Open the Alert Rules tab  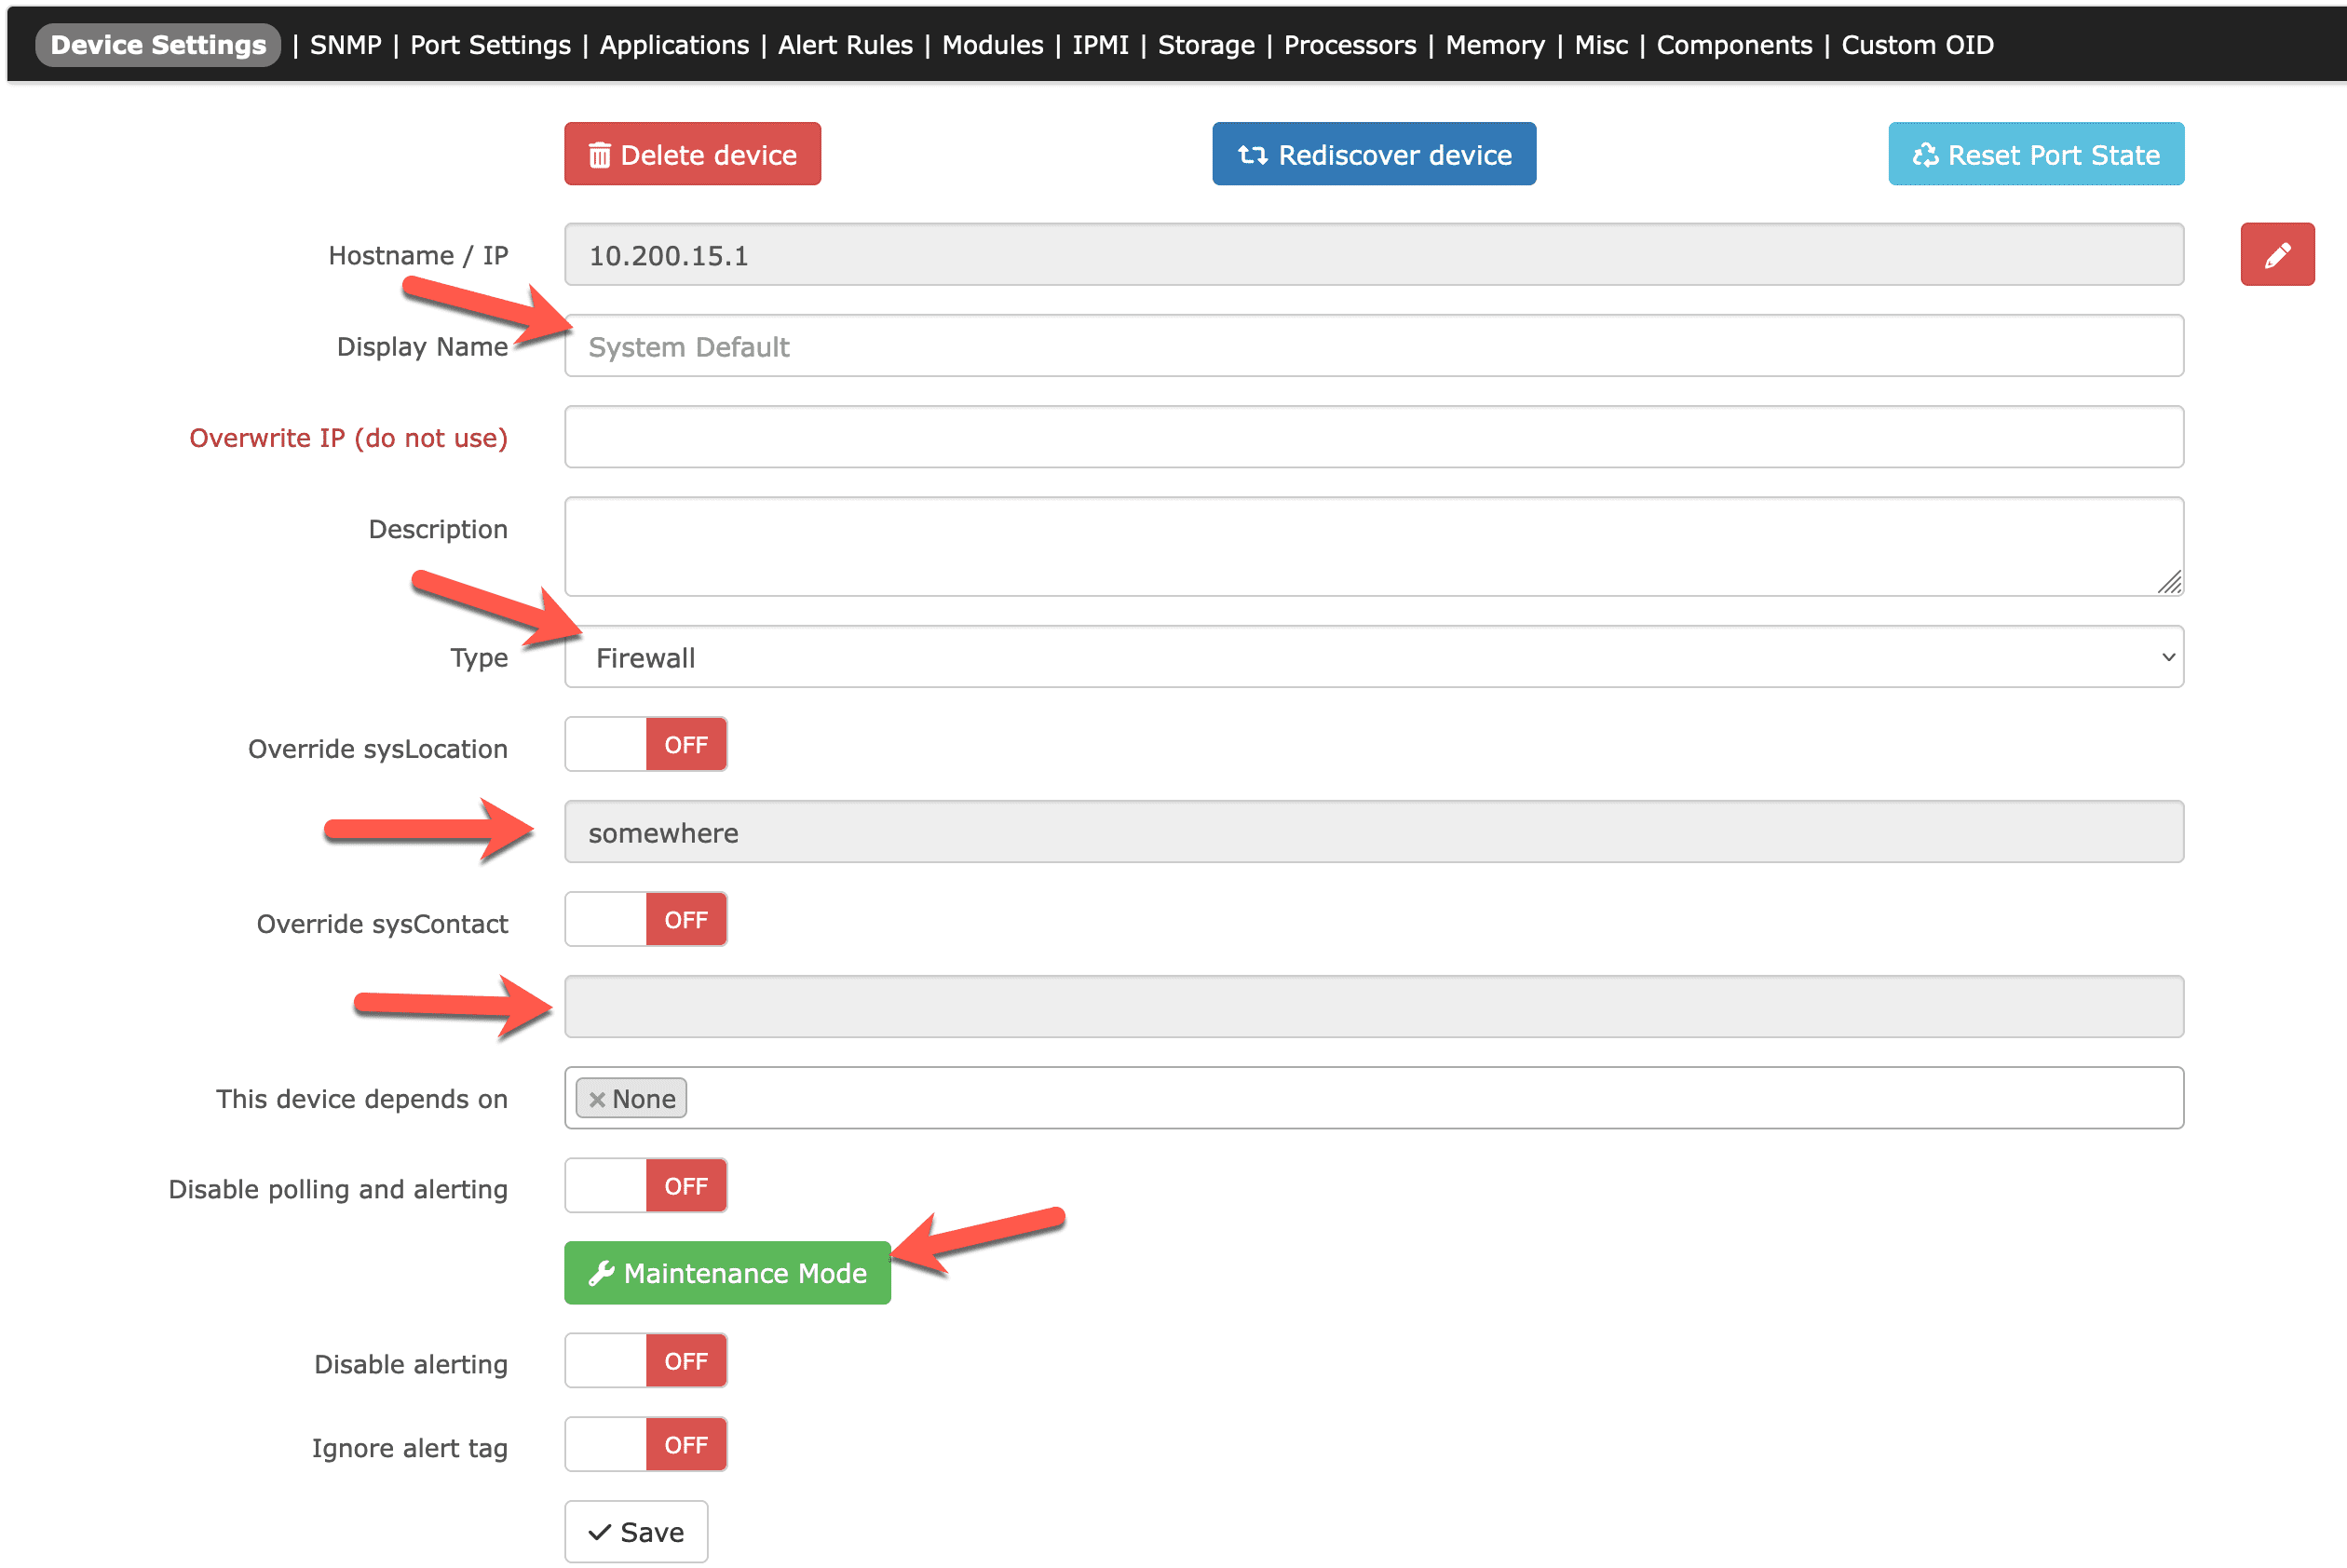click(845, 45)
